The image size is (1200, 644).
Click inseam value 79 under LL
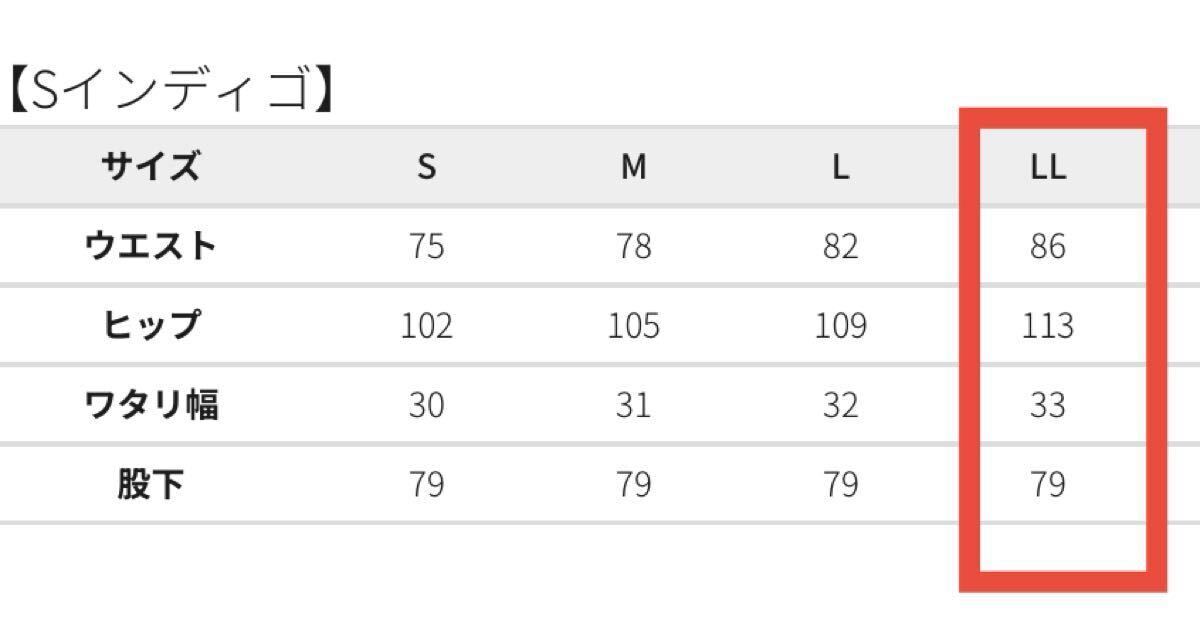click(x=1047, y=485)
